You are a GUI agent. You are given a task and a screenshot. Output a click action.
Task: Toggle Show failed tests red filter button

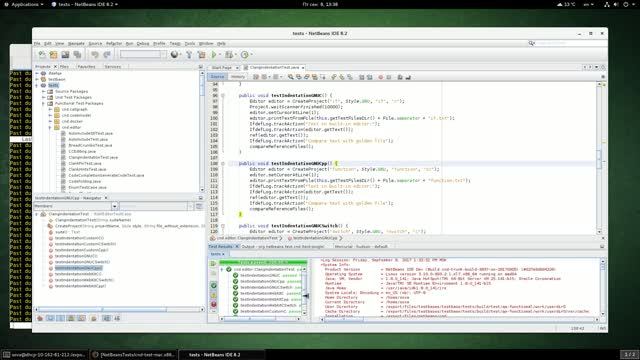coord(213,304)
